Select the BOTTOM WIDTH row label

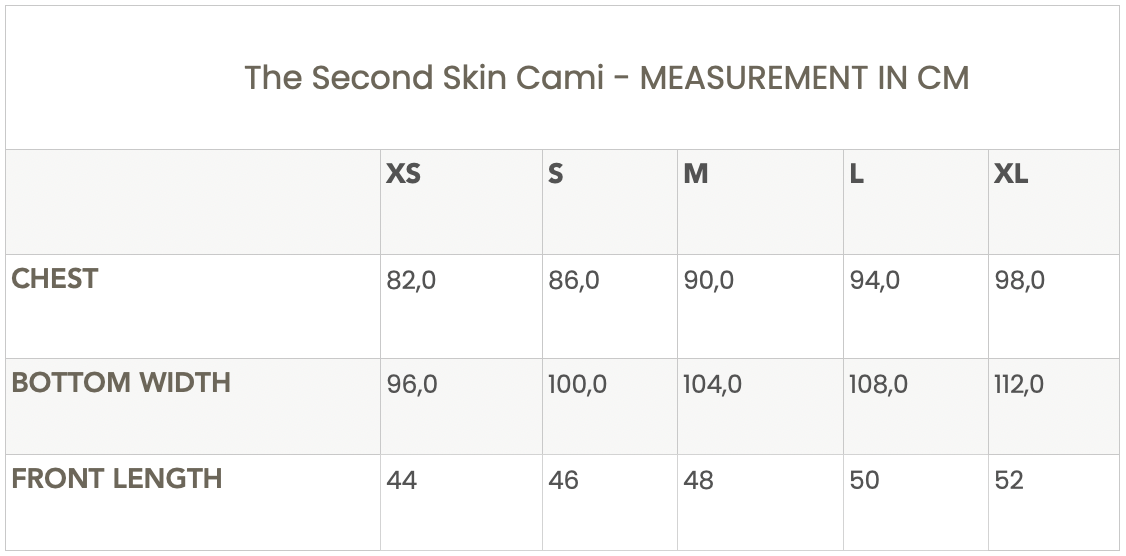(x=121, y=383)
